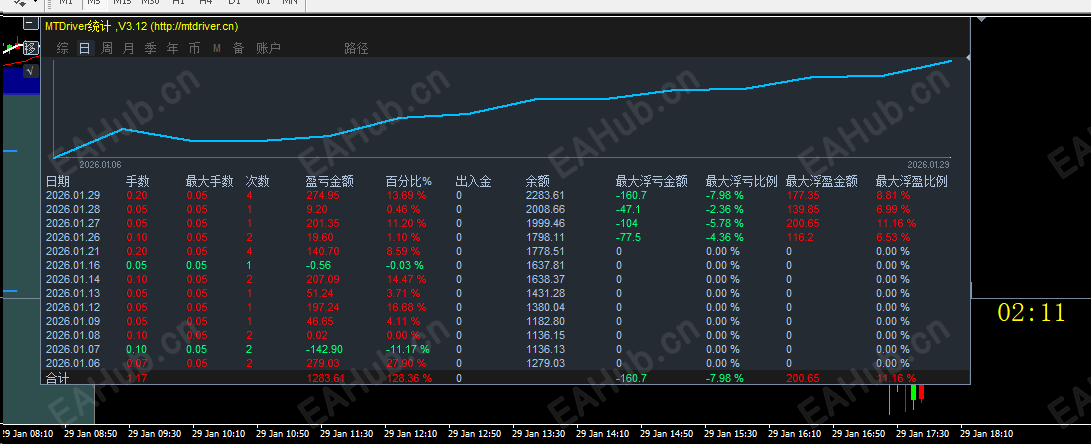This screenshot has height=444, width=1091.
Task: Click the 次数 column header
Action: click(x=257, y=182)
